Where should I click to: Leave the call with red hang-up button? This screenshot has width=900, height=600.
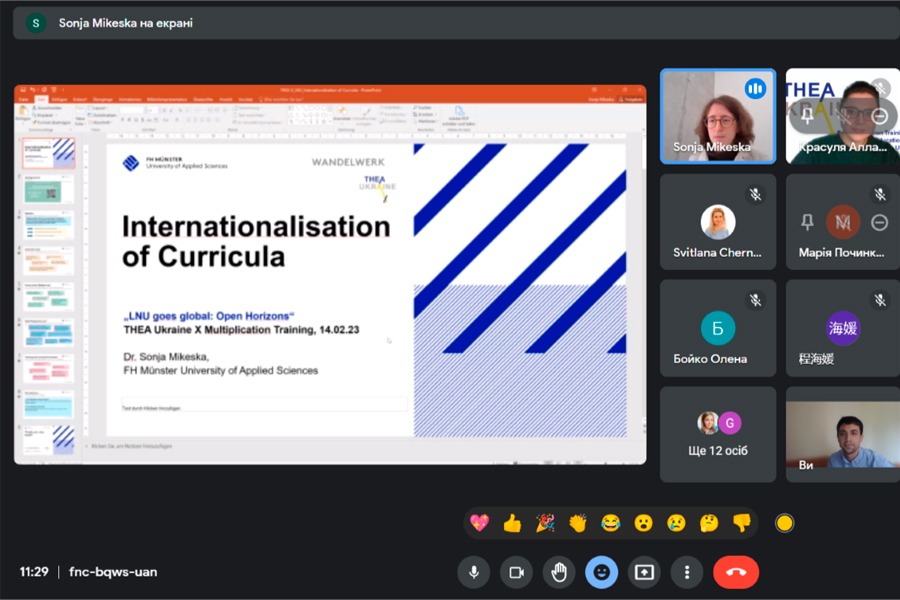point(736,572)
